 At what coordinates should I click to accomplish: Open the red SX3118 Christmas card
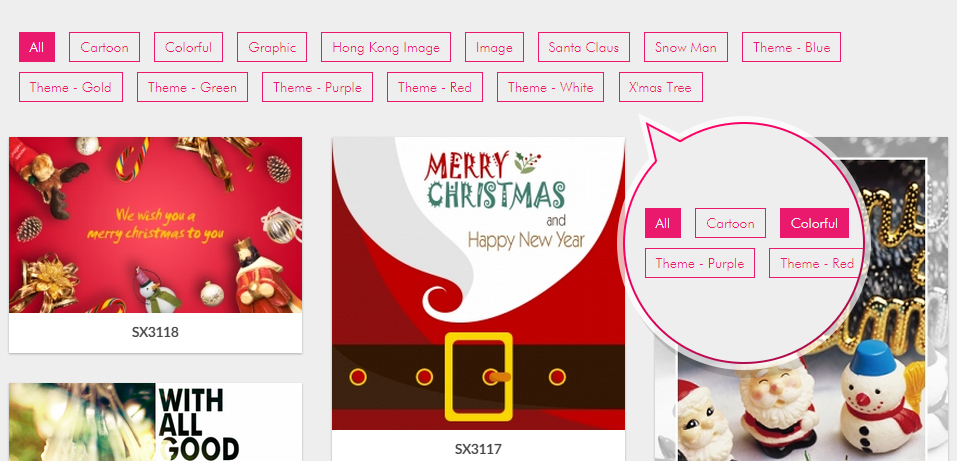[x=155, y=225]
